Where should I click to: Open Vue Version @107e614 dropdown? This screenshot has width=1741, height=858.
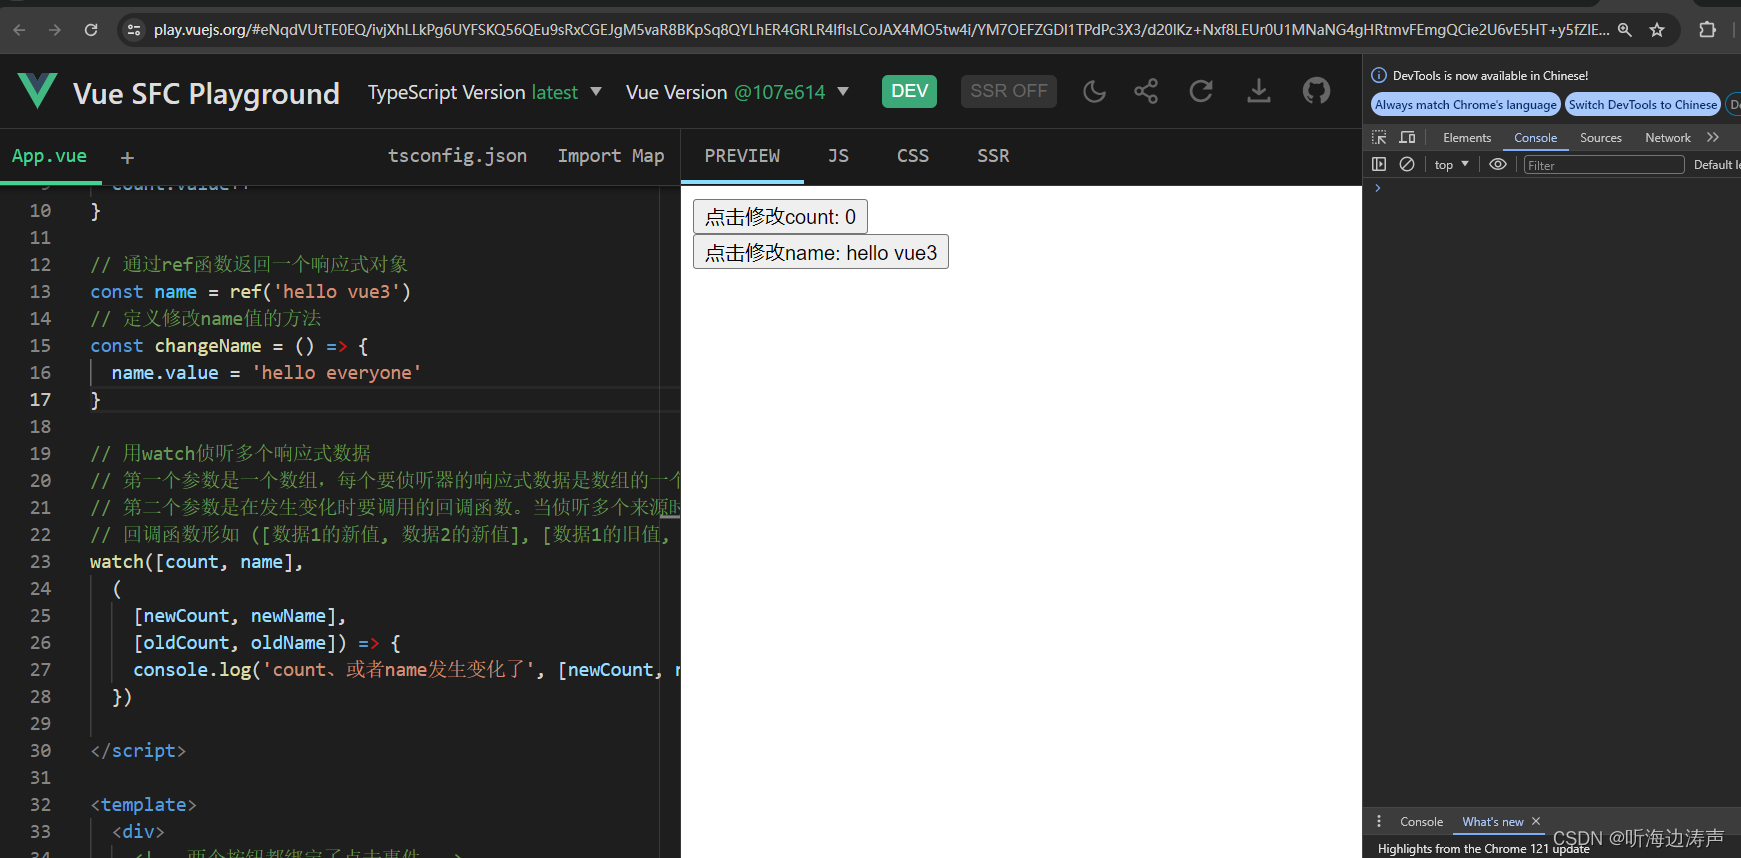[x=738, y=92]
